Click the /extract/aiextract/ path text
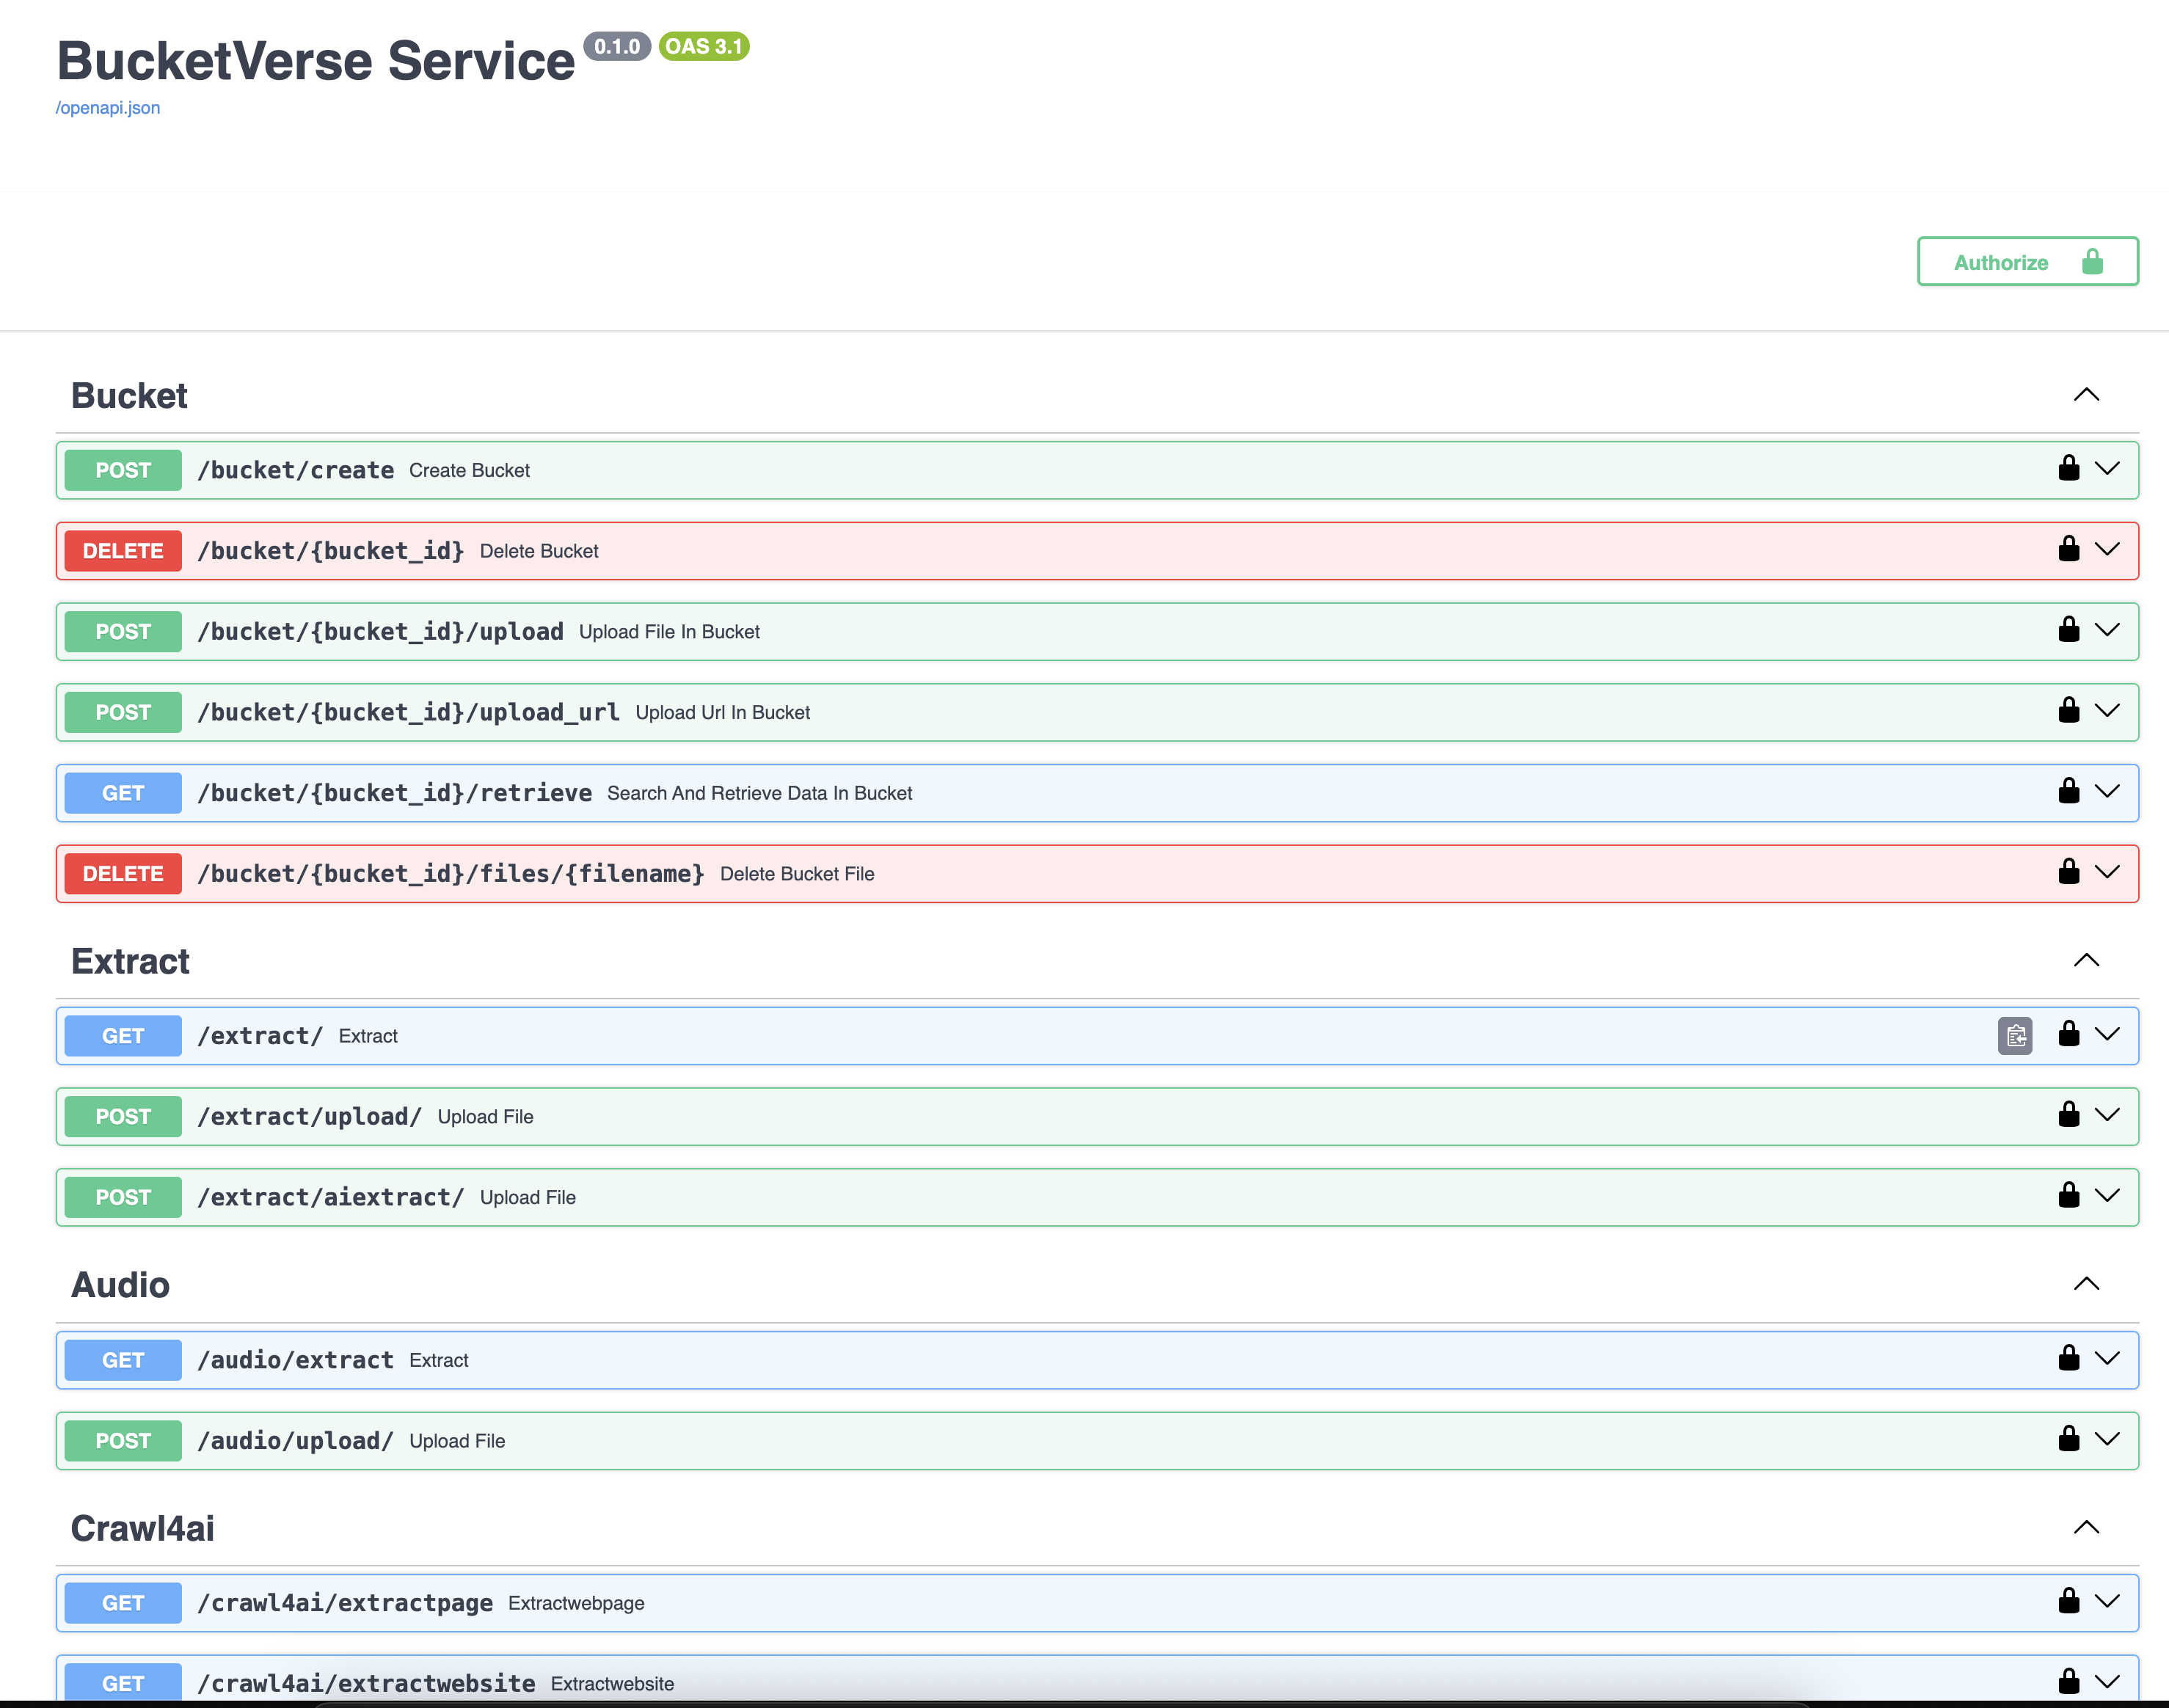Image resolution: width=2169 pixels, height=1708 pixels. point(331,1197)
